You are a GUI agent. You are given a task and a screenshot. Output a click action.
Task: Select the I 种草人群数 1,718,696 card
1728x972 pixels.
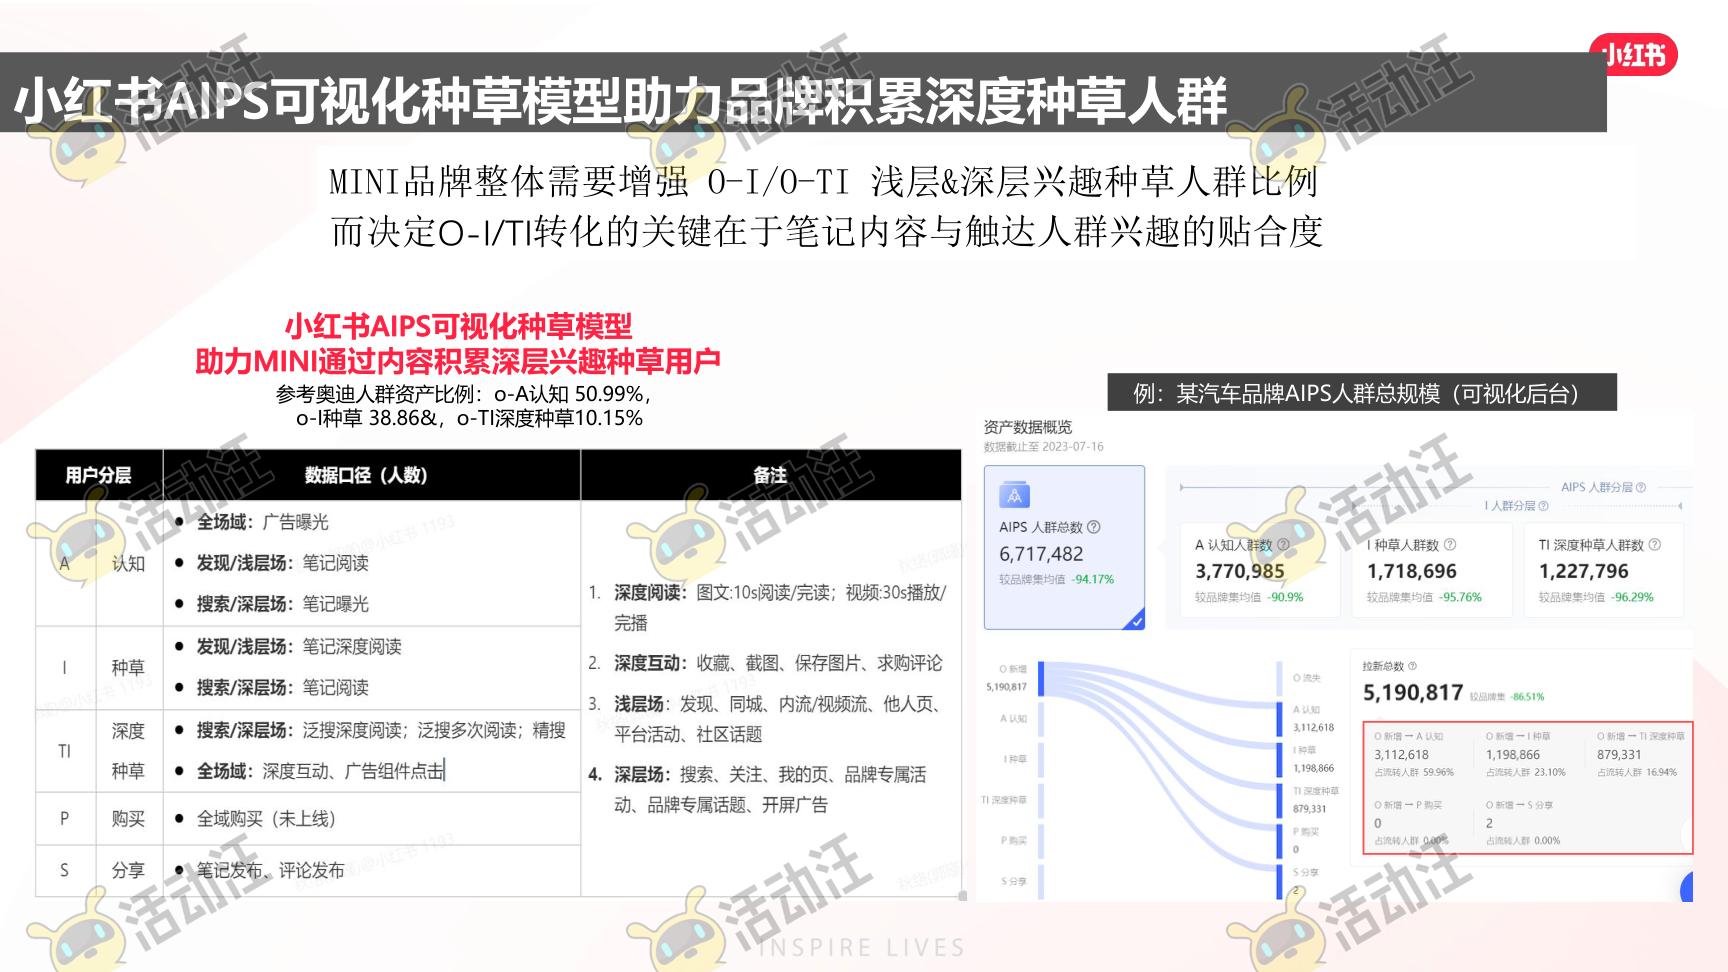point(1430,570)
